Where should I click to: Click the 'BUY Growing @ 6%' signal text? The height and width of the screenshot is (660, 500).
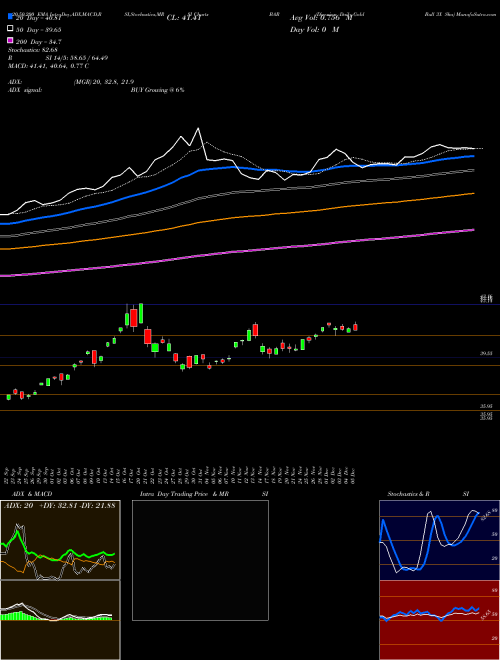pos(157,90)
